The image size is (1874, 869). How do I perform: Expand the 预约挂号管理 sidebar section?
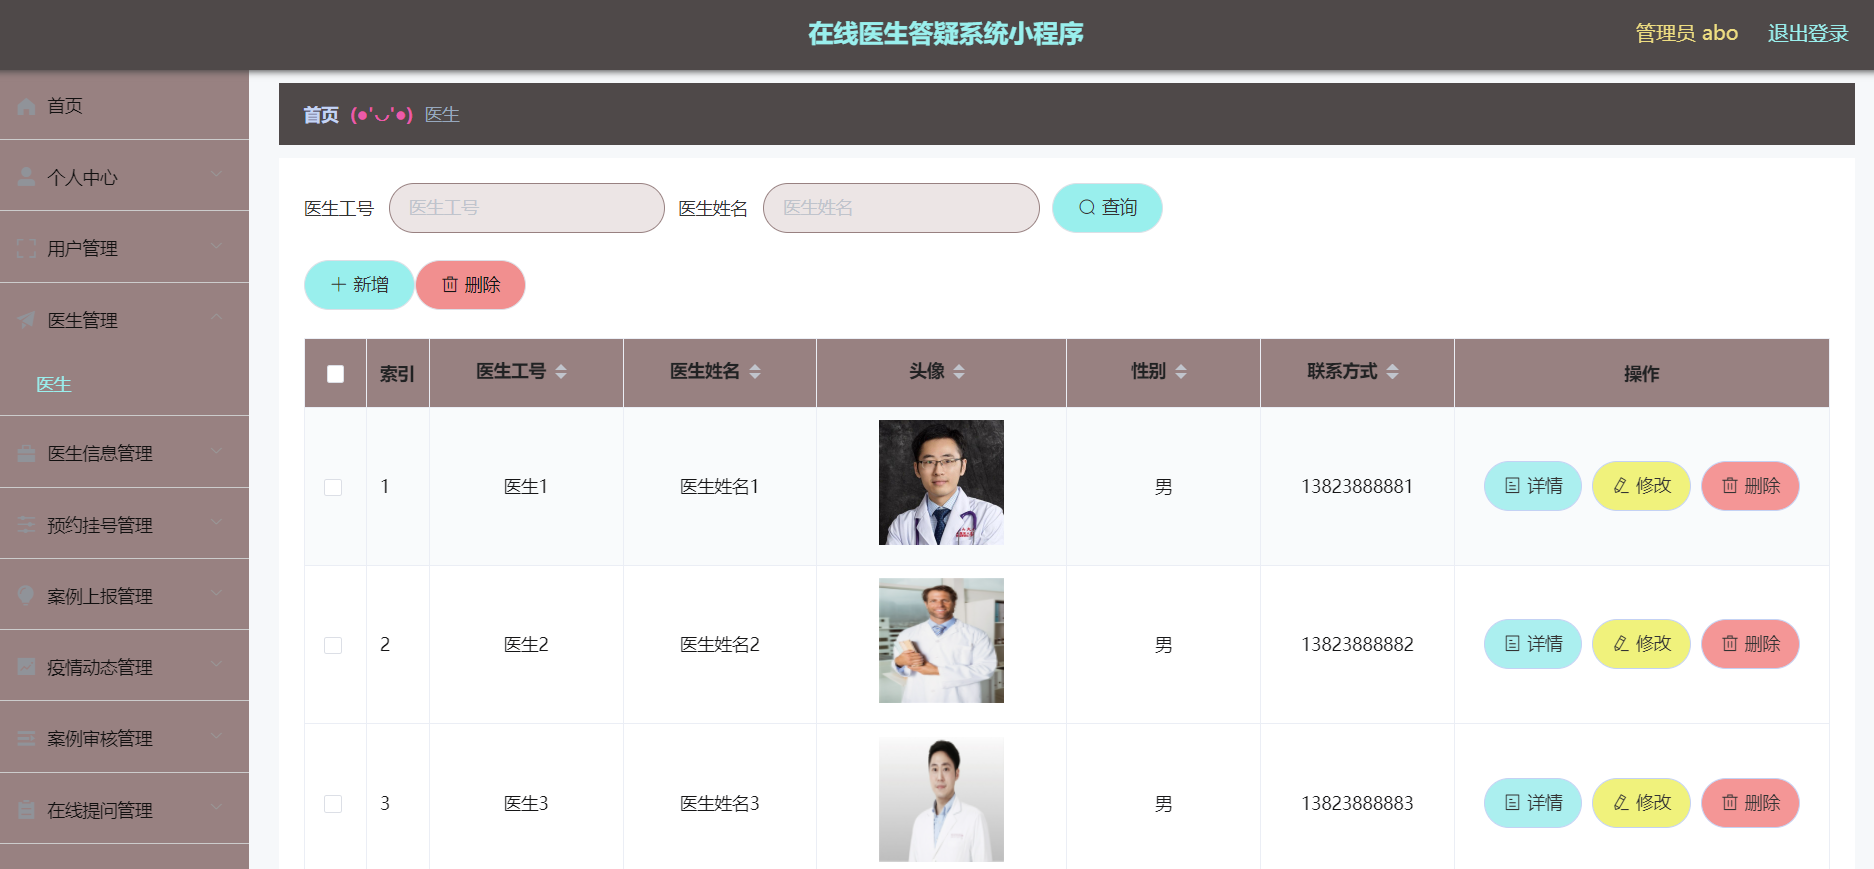point(124,525)
